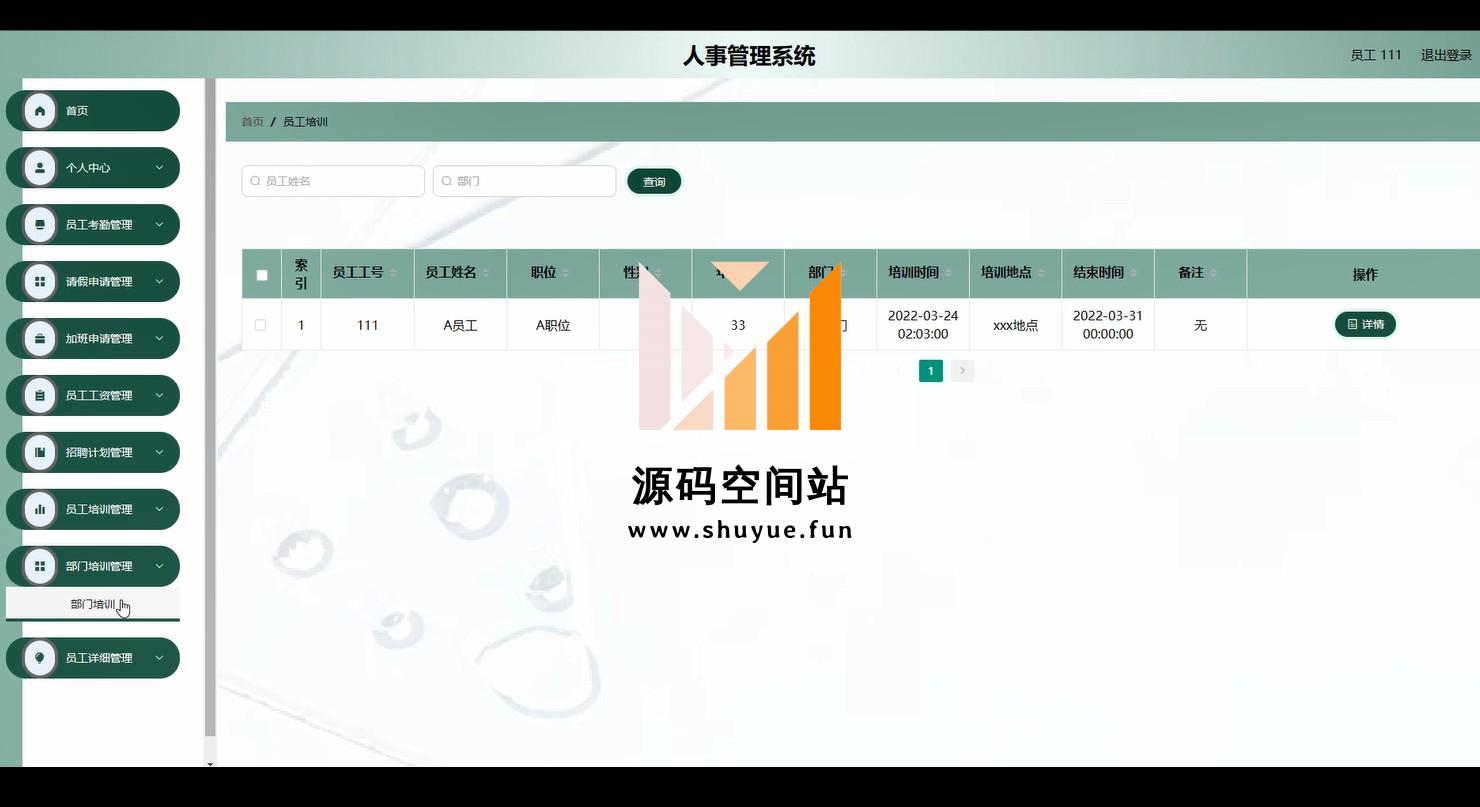Viewport: 1480px width, 807px height.
Task: Click the A员工 name cell
Action: (461, 326)
